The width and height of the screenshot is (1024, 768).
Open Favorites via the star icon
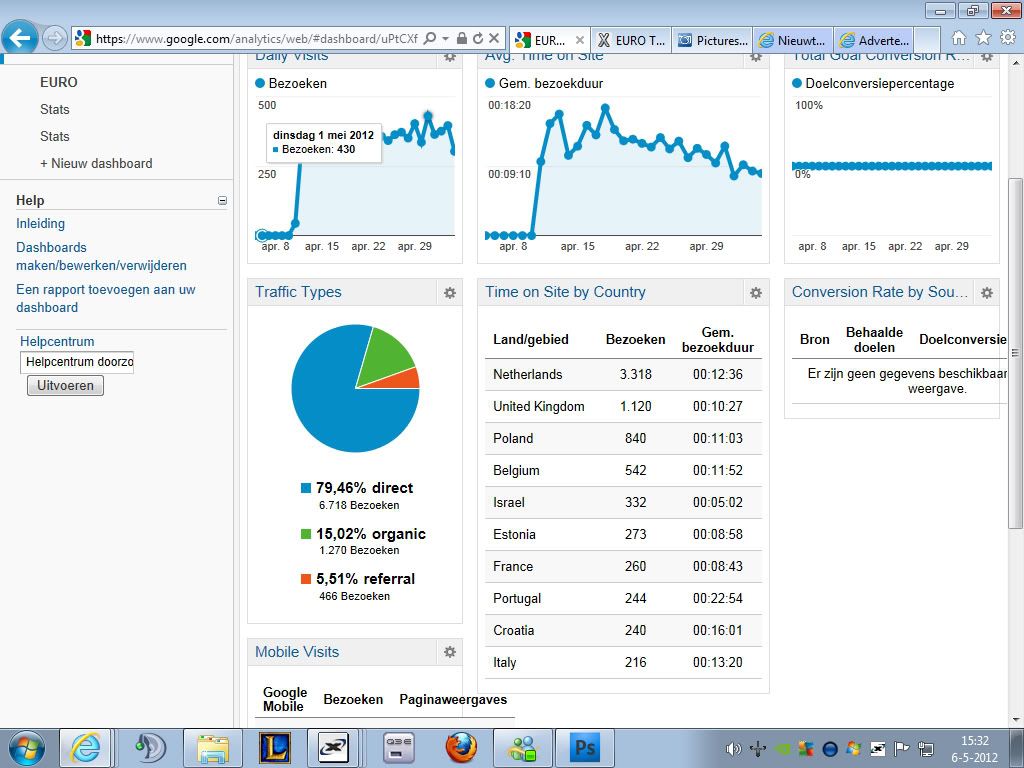(983, 38)
